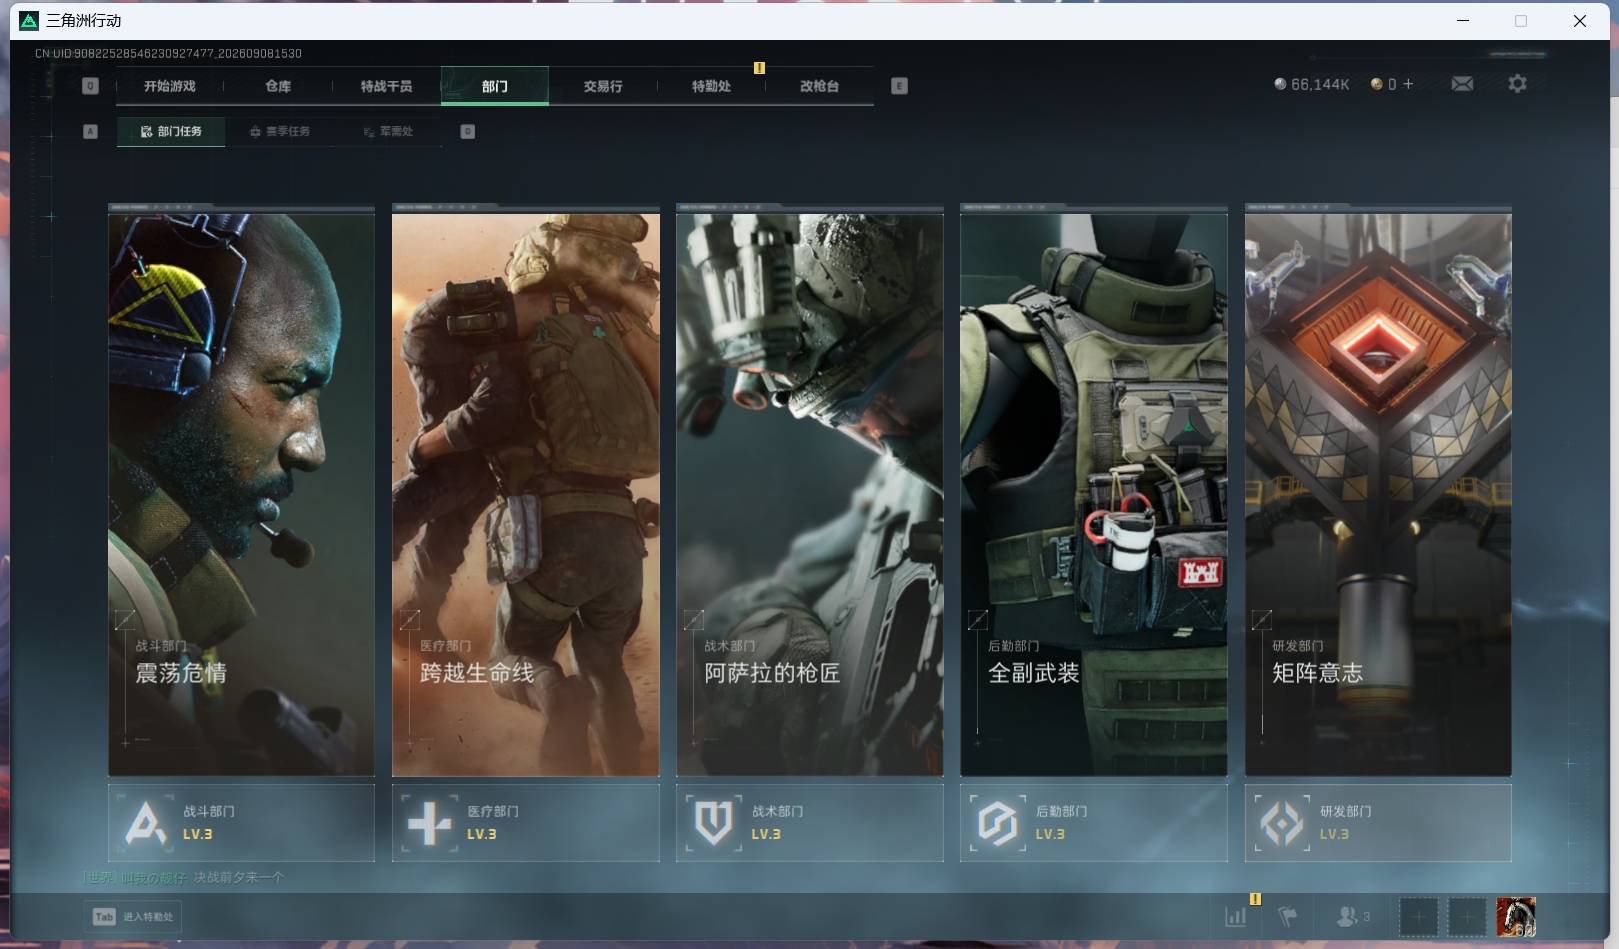Click the 医疗部门 cross emblem icon
The width and height of the screenshot is (1619, 949).
430,823
